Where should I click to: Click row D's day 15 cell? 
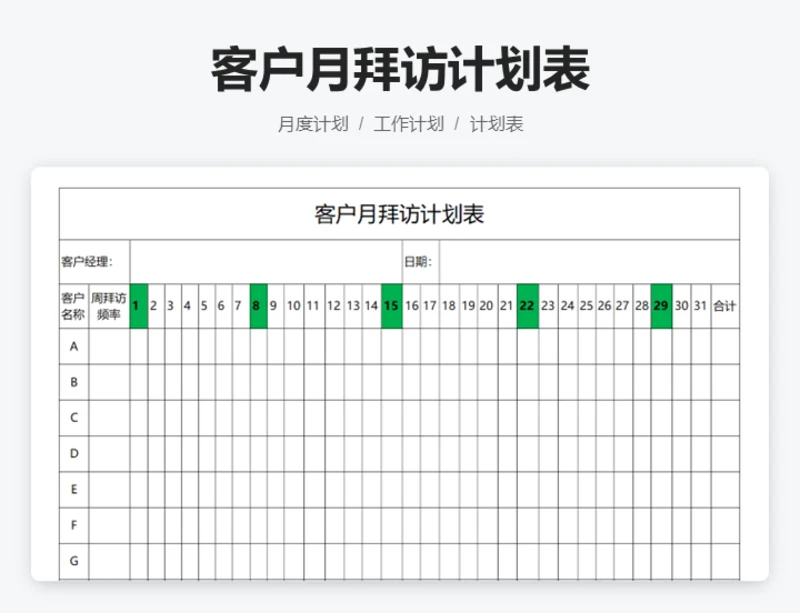(x=392, y=454)
